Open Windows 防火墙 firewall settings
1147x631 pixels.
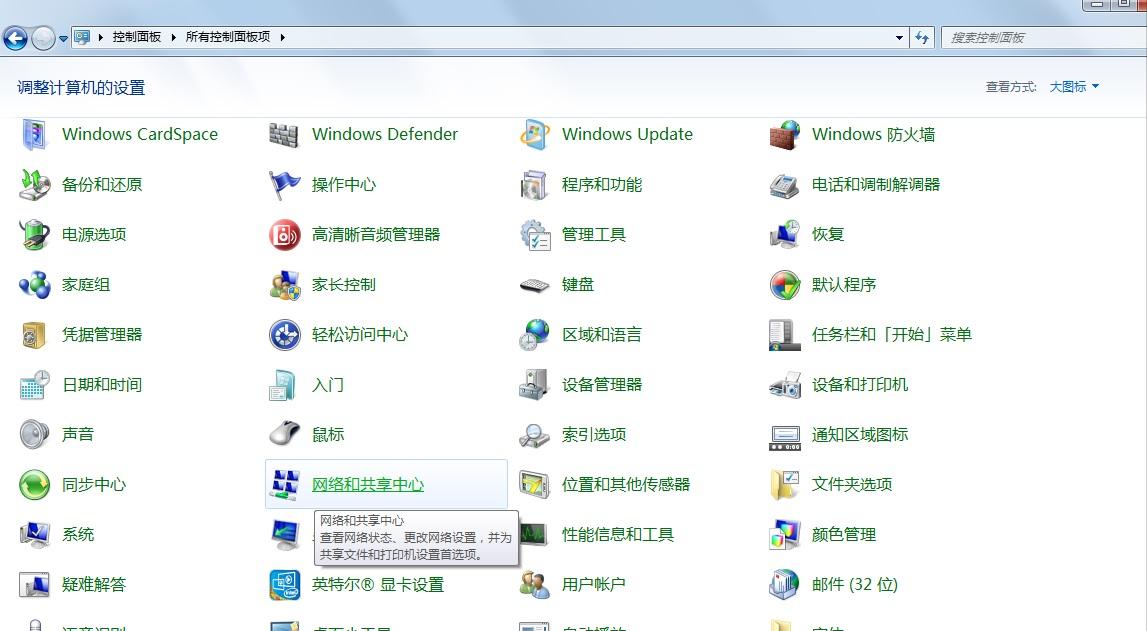pos(877,134)
